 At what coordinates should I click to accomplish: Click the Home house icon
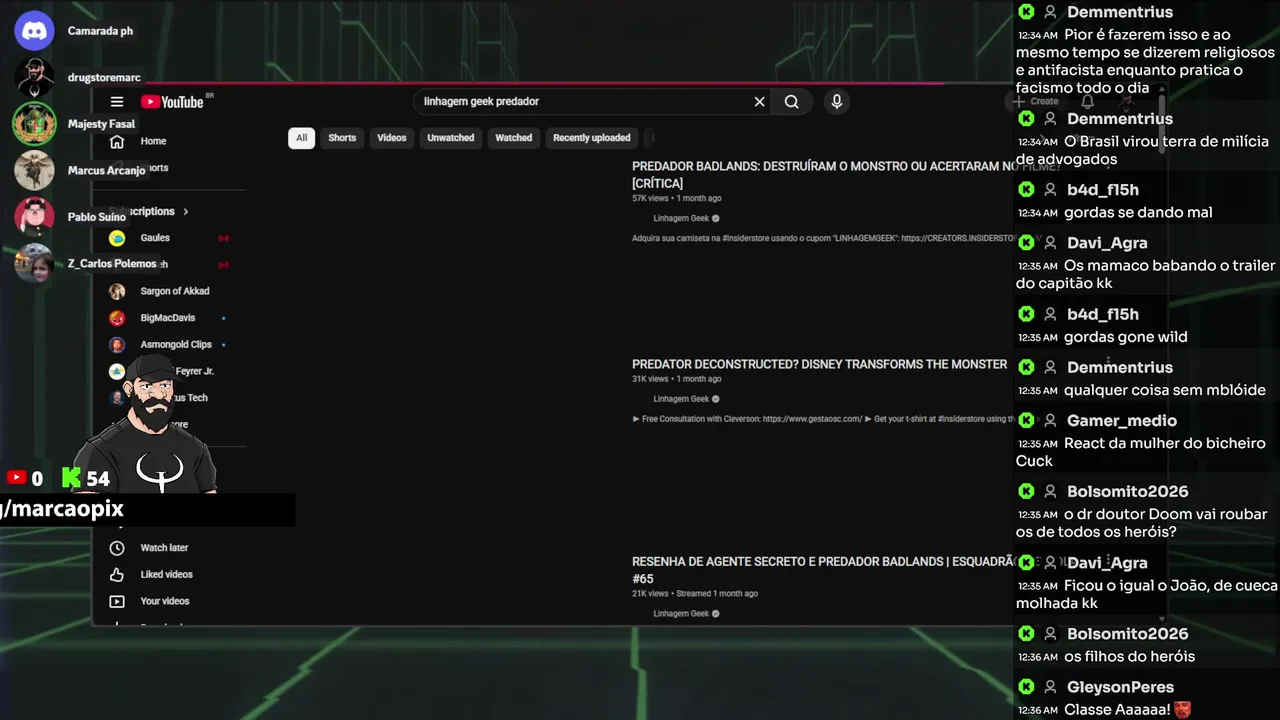117,141
